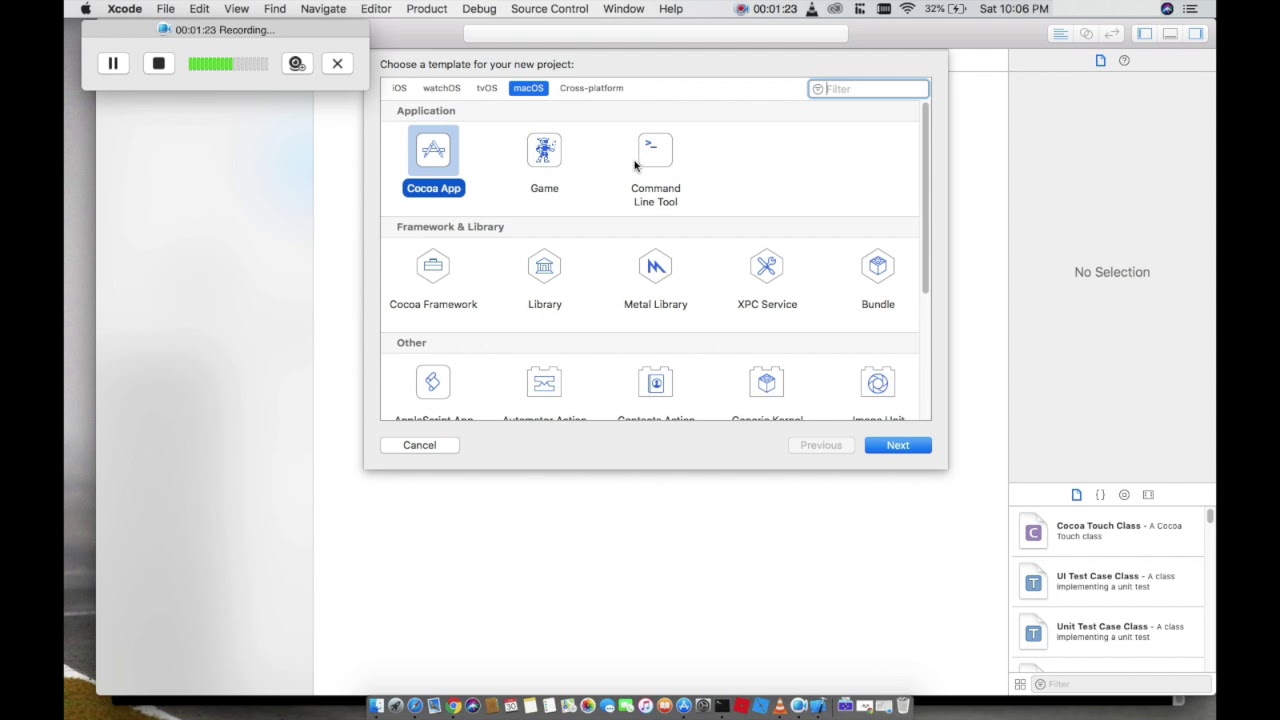Select Unit Test Case Class template
This screenshot has height=720, width=1280.
1110,632
